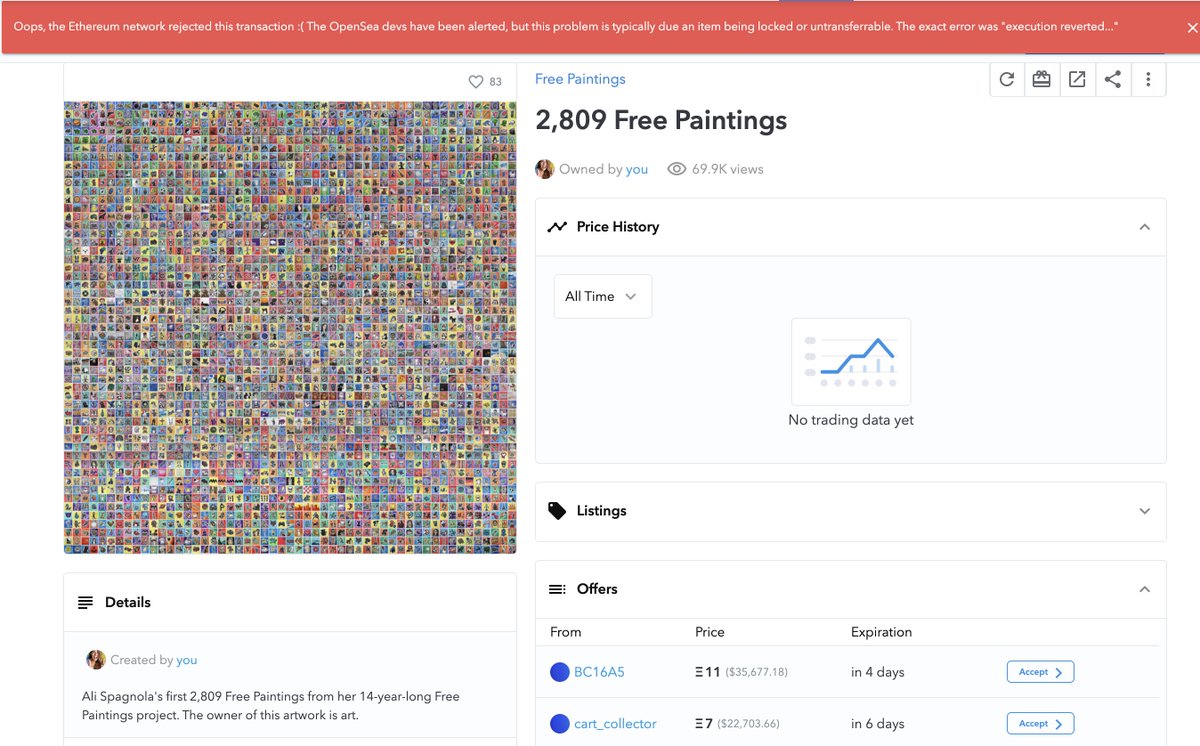This screenshot has width=1200, height=746.
Task: Click the Details header label
Action: pos(128,603)
